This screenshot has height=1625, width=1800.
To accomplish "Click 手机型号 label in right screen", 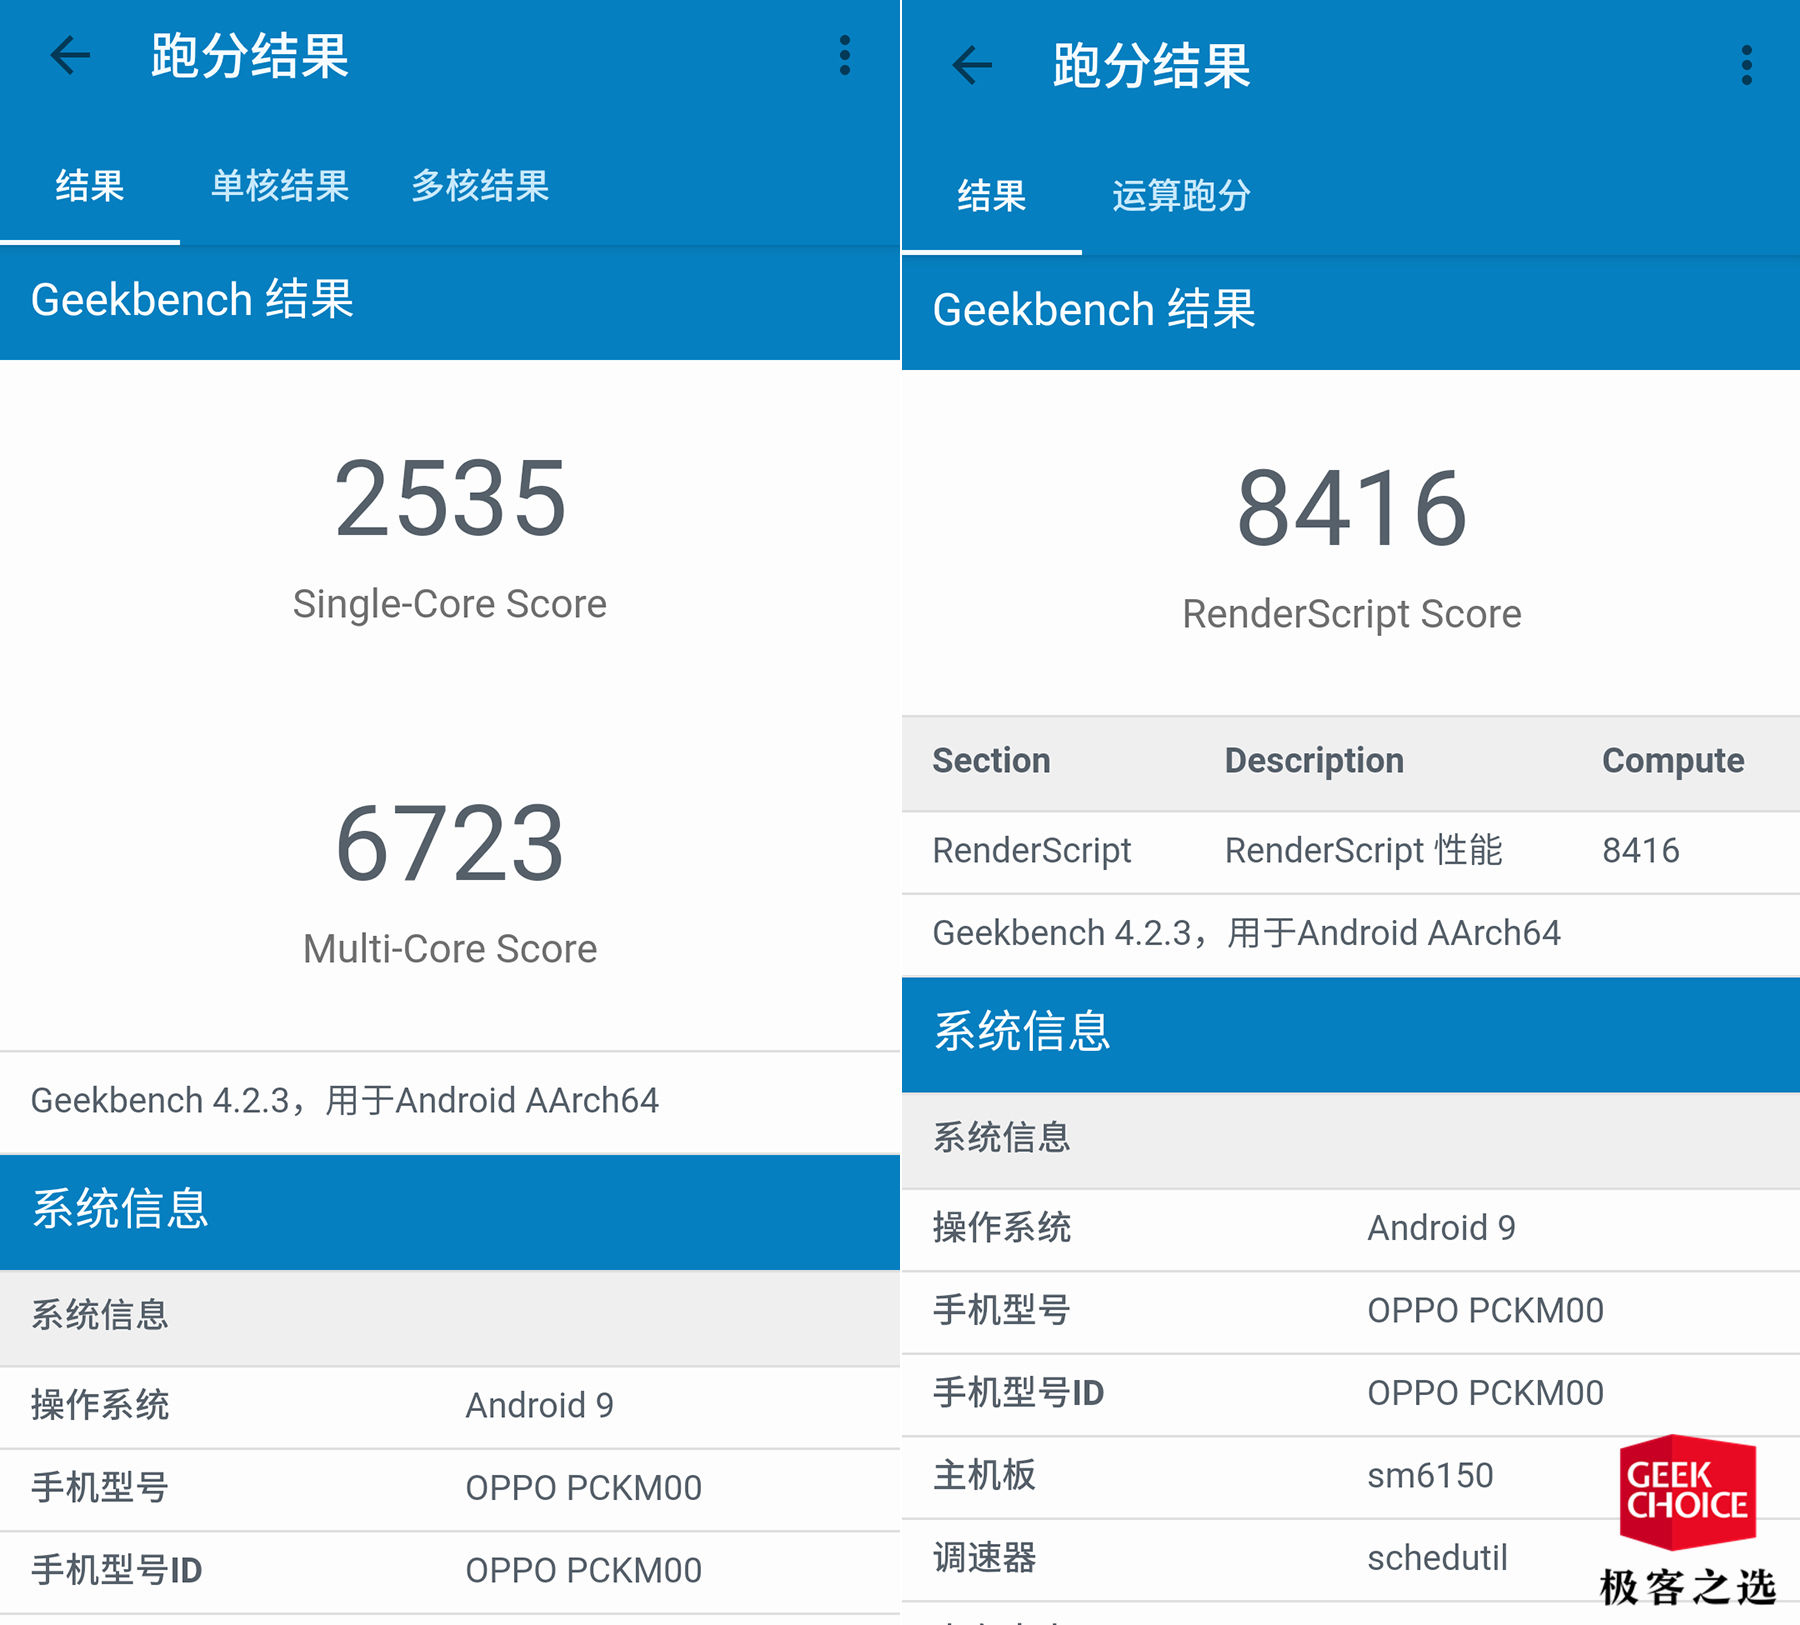I will 1002,1311.
